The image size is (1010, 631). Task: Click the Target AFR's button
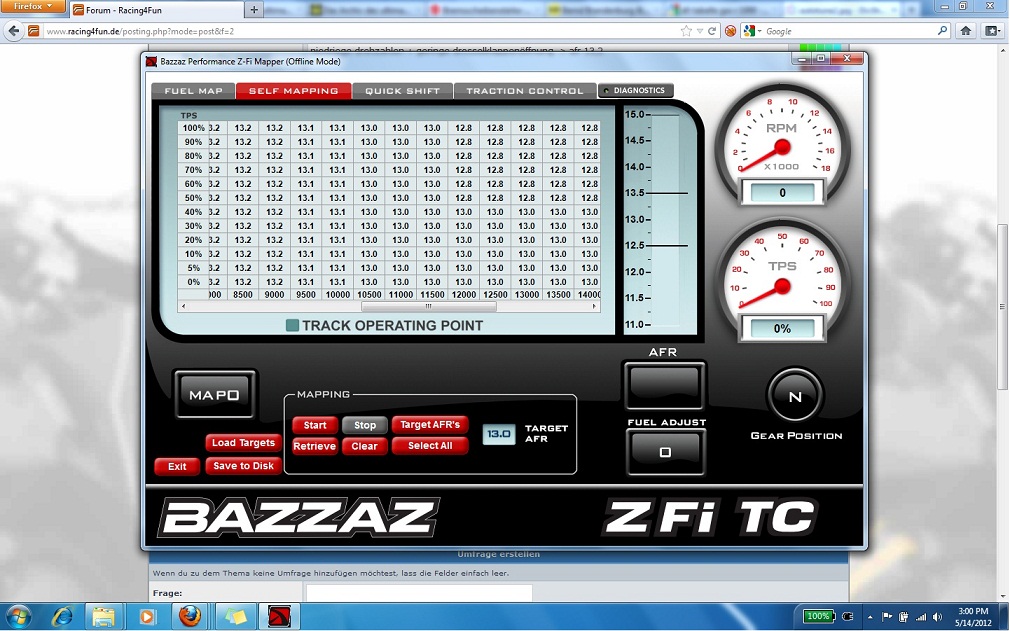[430, 425]
